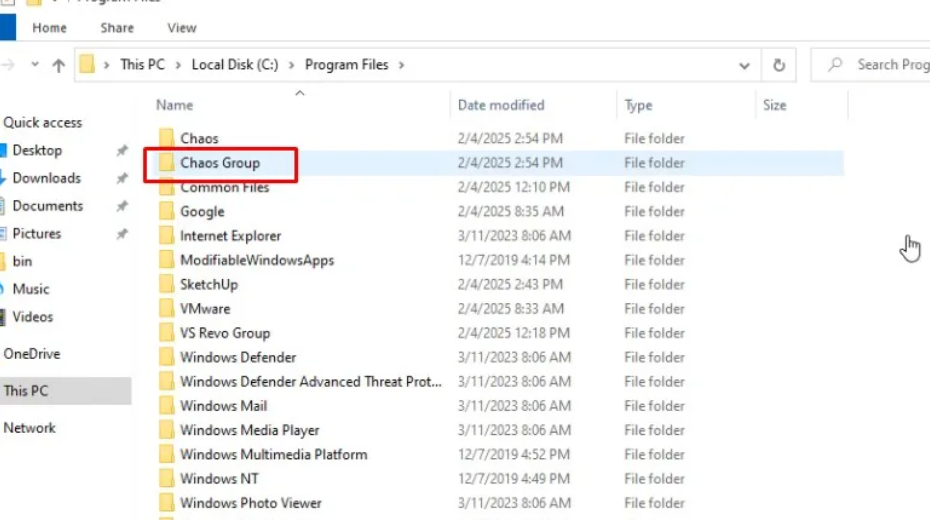Switch to the View ribbon tab
Image resolution: width=930 pixels, height=520 pixels.
click(x=182, y=28)
